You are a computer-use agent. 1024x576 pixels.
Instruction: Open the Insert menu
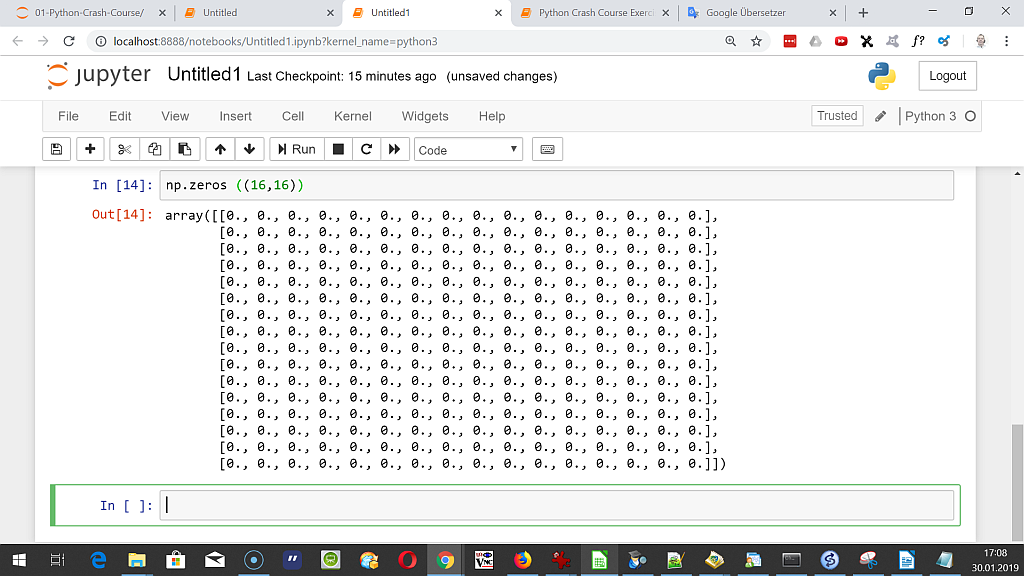click(x=235, y=116)
